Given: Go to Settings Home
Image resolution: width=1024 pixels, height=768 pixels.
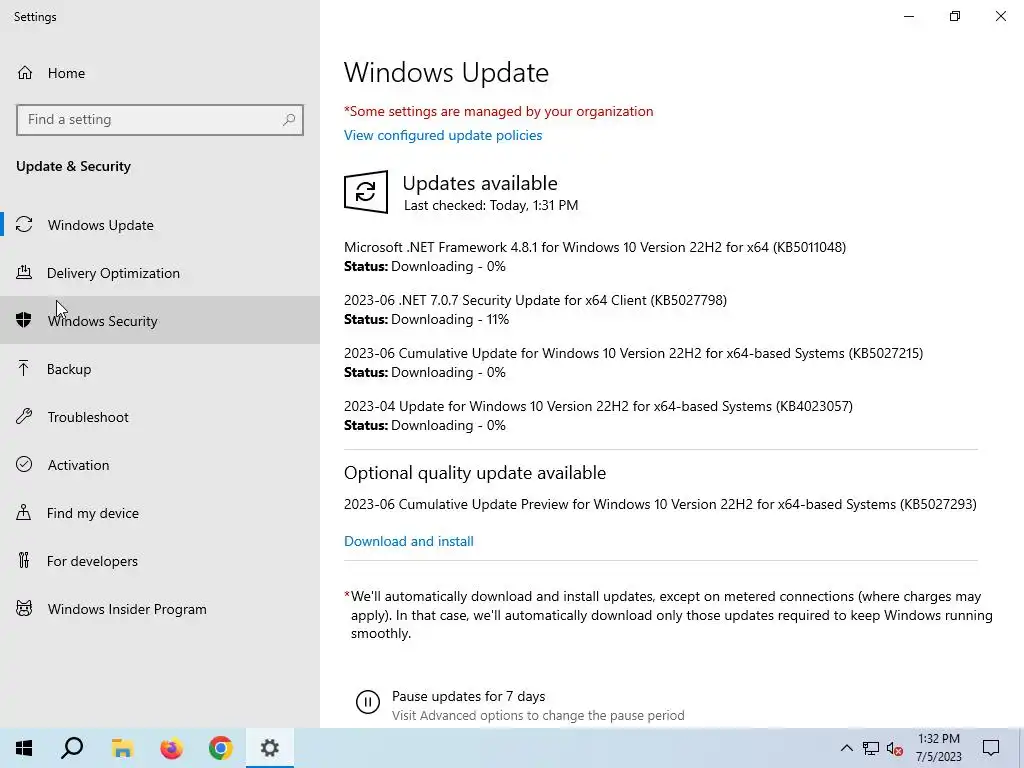Looking at the screenshot, I should [x=160, y=73].
